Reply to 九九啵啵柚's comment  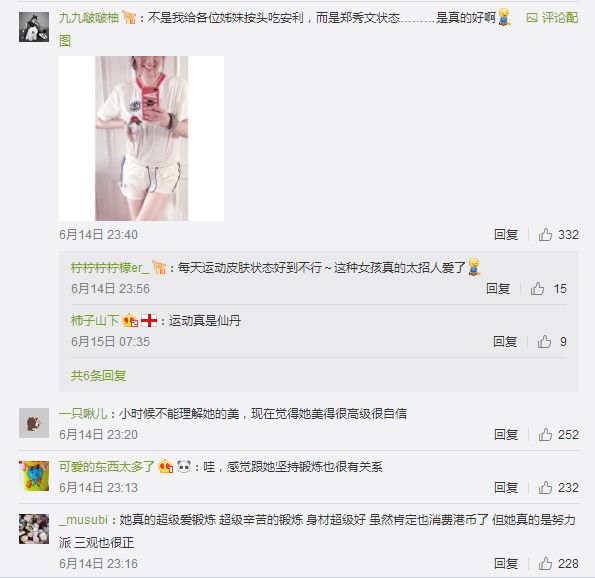[x=506, y=235]
